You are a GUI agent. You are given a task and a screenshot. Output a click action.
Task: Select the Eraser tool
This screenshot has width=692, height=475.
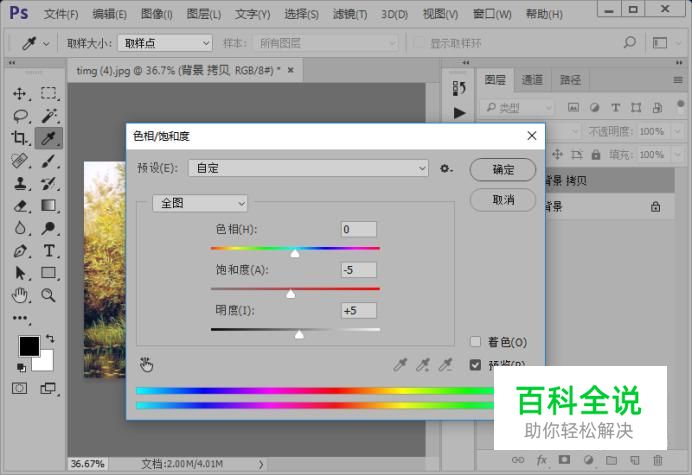click(20, 206)
